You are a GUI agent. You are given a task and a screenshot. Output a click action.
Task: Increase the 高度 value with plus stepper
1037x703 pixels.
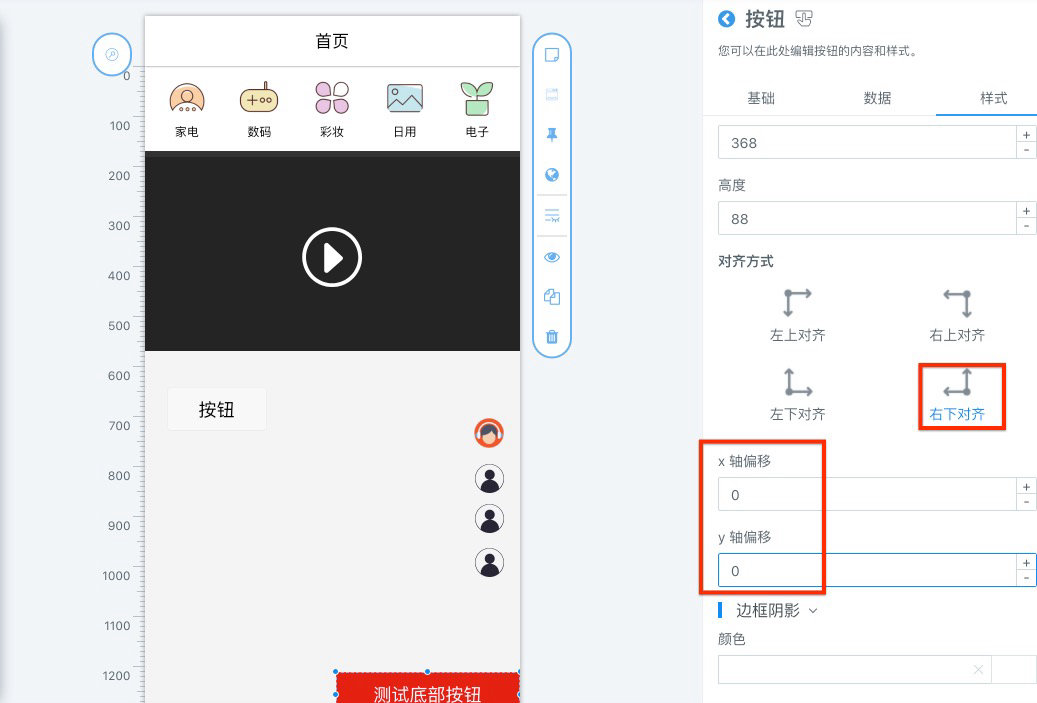(x=1026, y=210)
